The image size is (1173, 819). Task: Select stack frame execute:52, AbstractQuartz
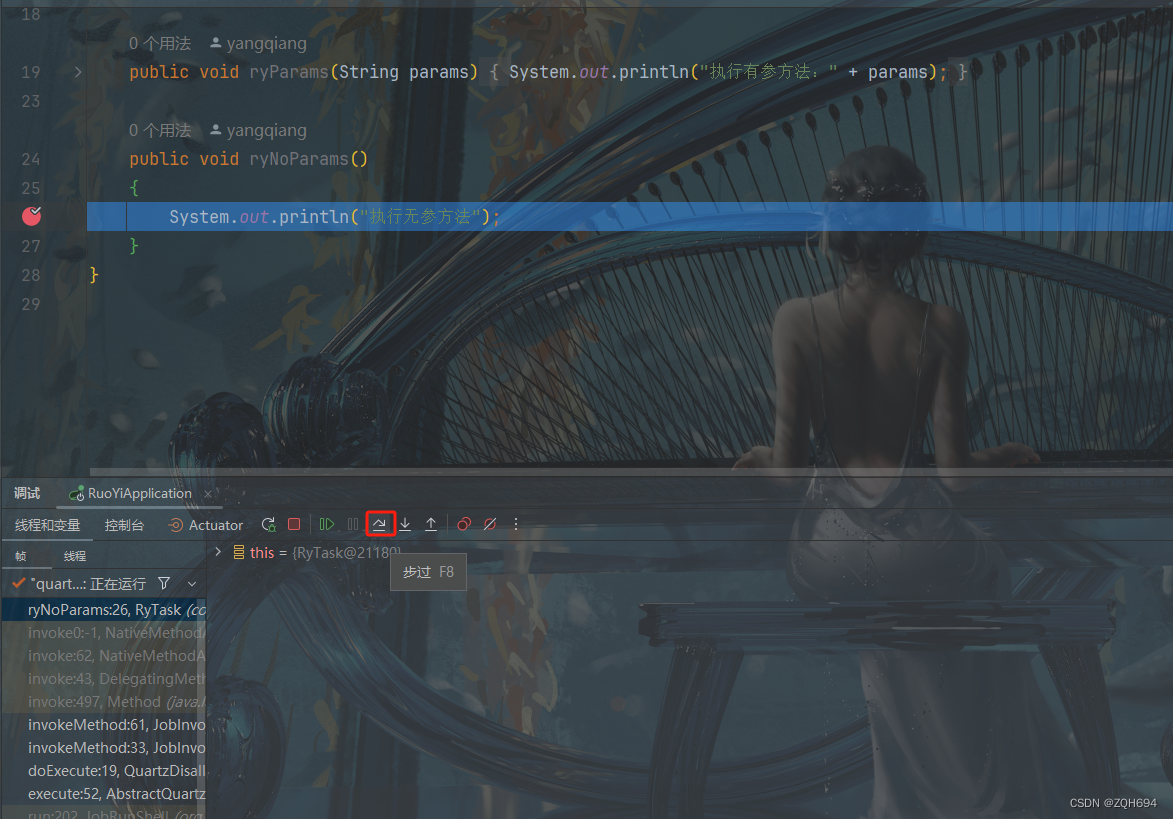(104, 794)
